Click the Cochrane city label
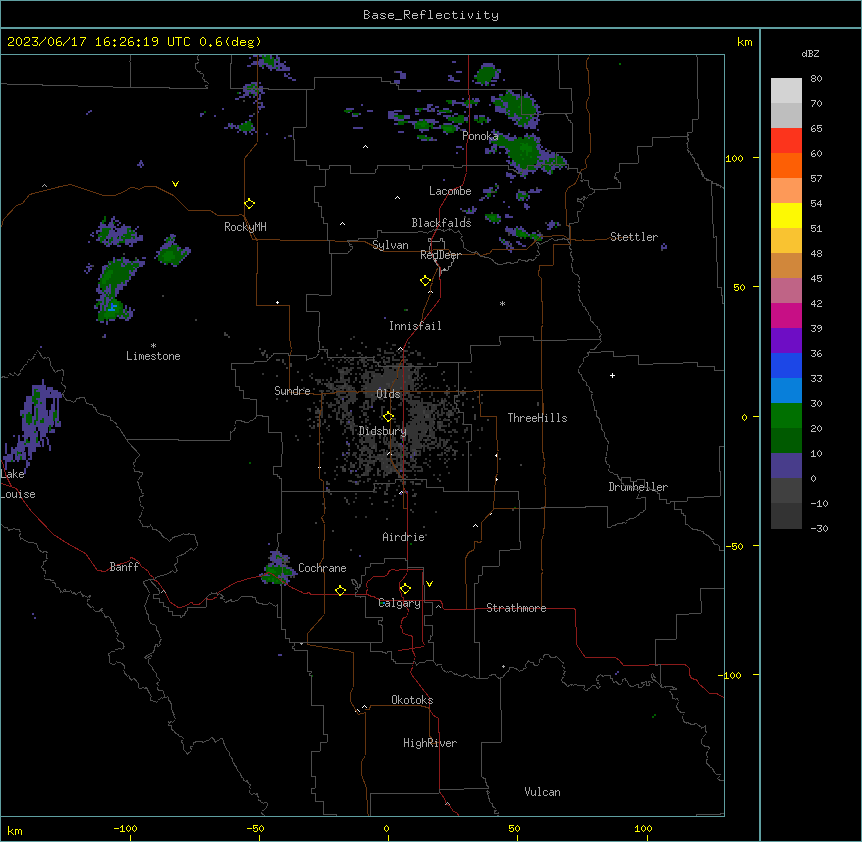Viewport: 862px width, 842px height. (x=322, y=568)
